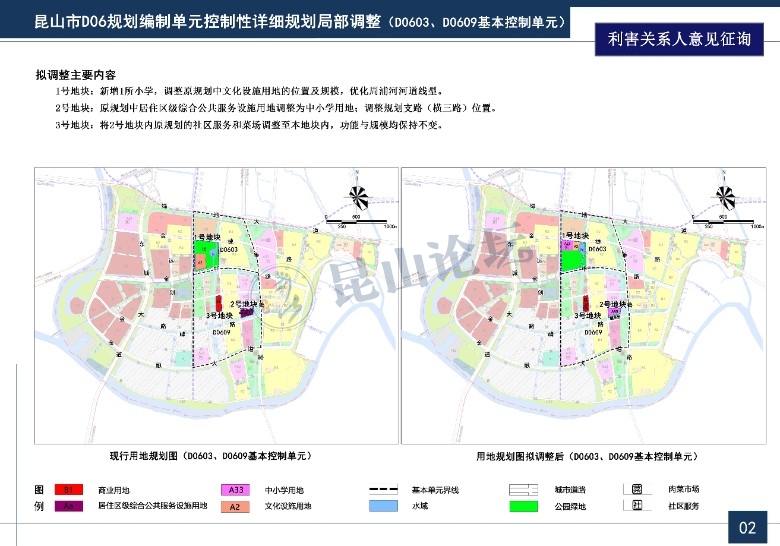
Task: Click the pink A33 中小学用地 legend swatch
Action: coord(235,490)
